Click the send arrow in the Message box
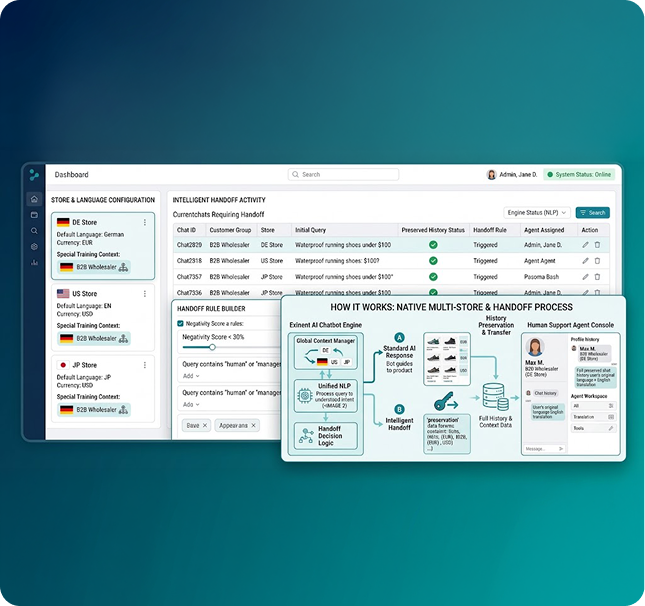This screenshot has width=645, height=606. pos(561,449)
